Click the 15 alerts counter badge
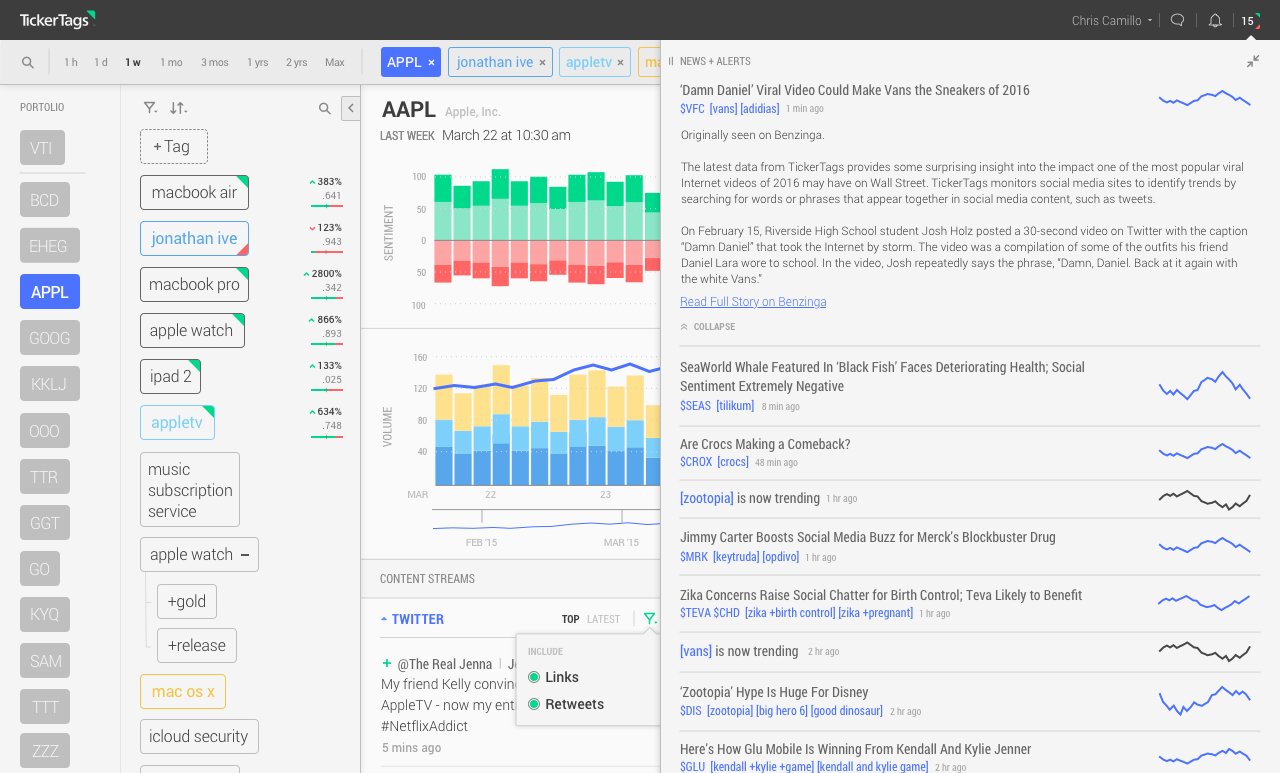 tap(1250, 20)
